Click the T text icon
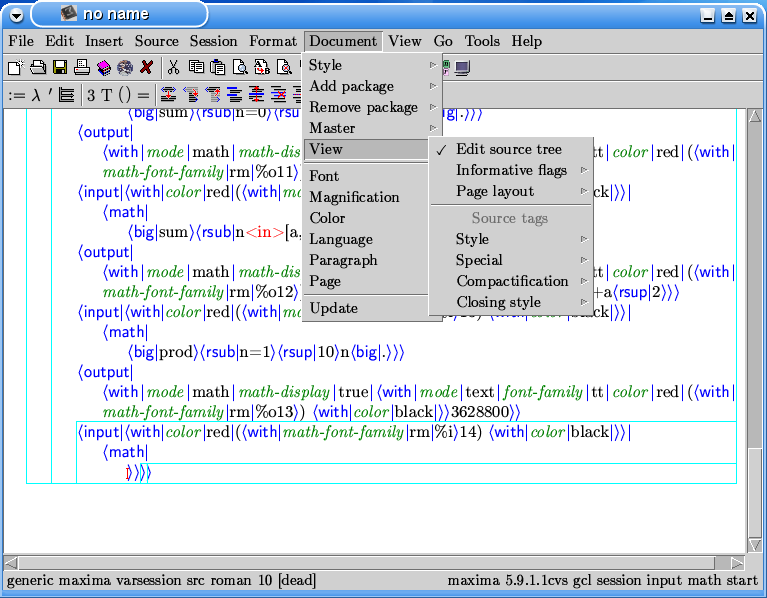Image resolution: width=767 pixels, height=598 pixels. 107,95
